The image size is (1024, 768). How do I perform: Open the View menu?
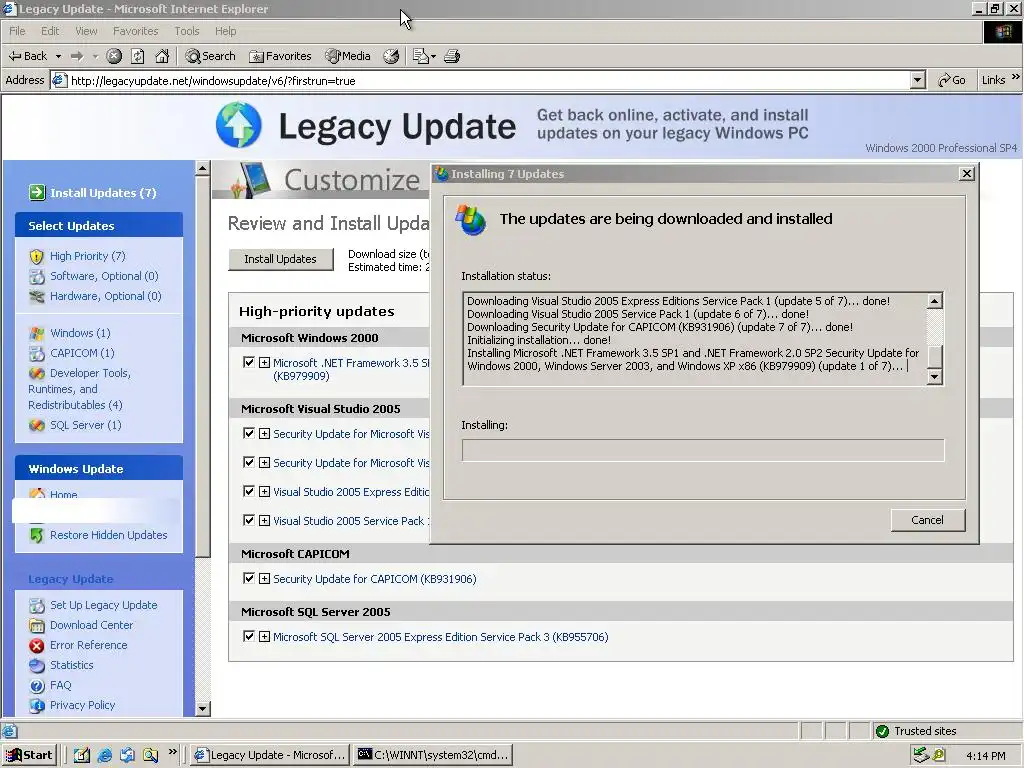click(86, 31)
